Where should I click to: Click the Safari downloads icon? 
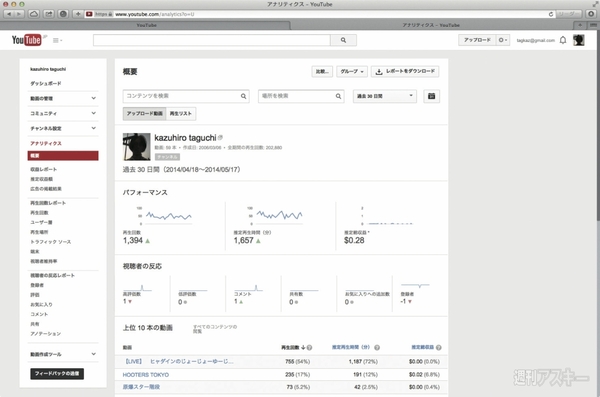(x=591, y=14)
